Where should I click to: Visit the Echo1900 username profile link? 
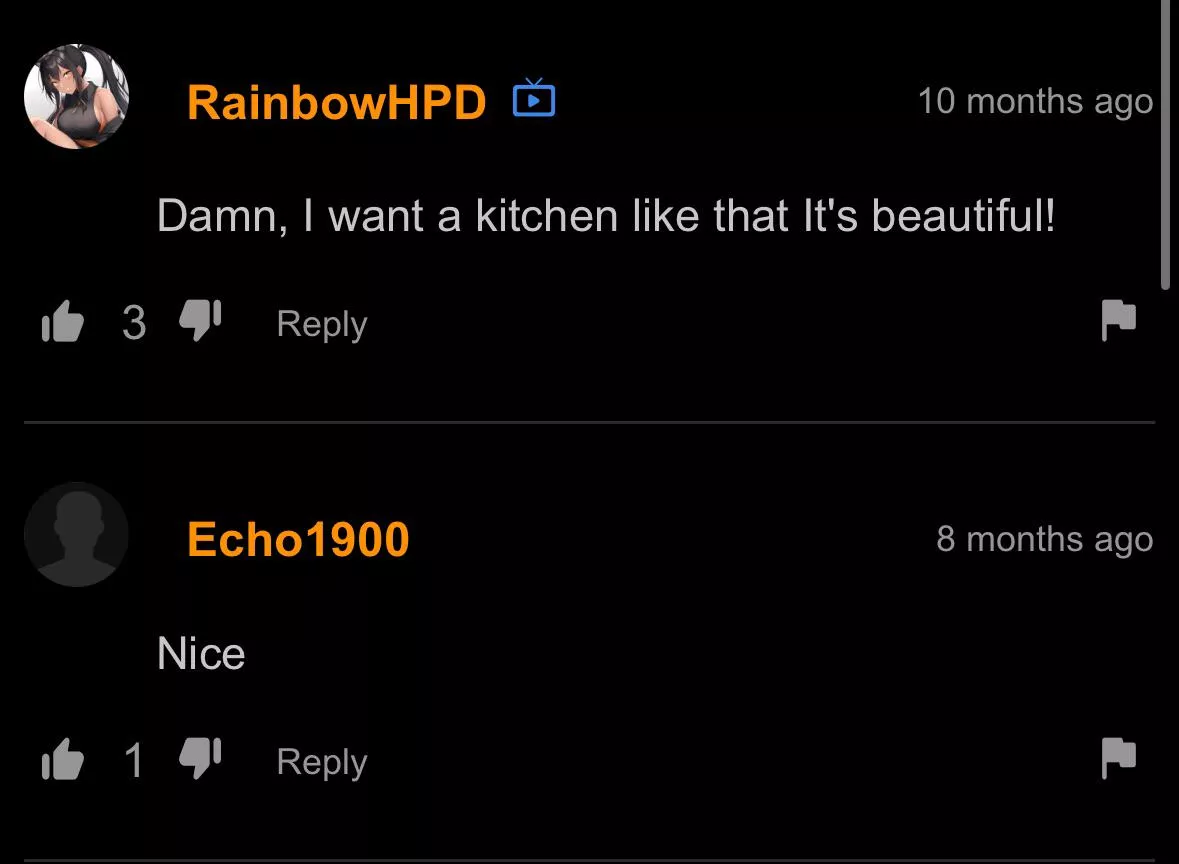click(x=298, y=539)
